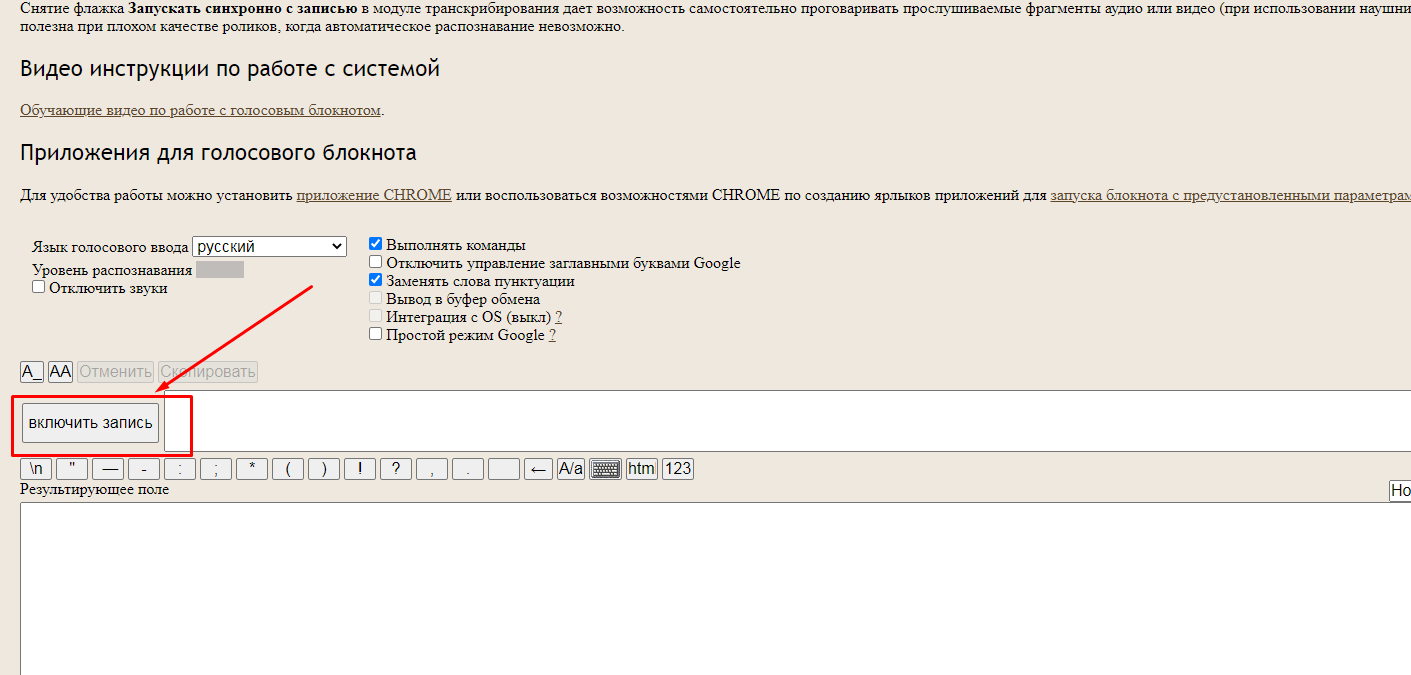Open help link next to "Простой режим Google"
This screenshot has width=1411, height=675.
point(552,335)
